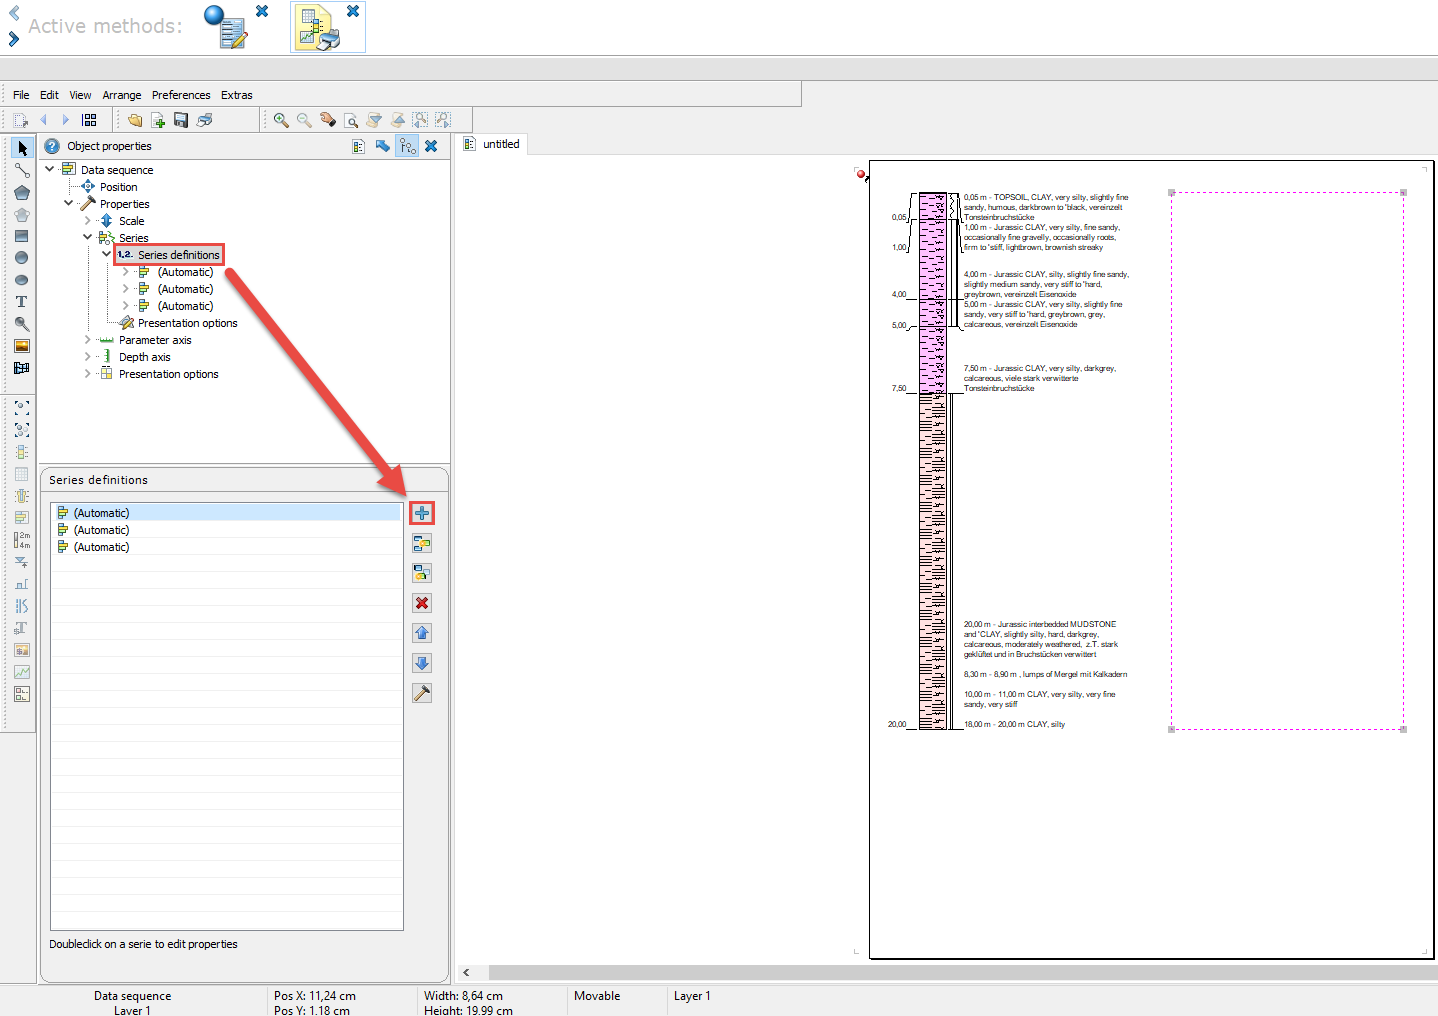Save the document with the floppy disk icon
The image size is (1438, 1016).
[x=181, y=120]
